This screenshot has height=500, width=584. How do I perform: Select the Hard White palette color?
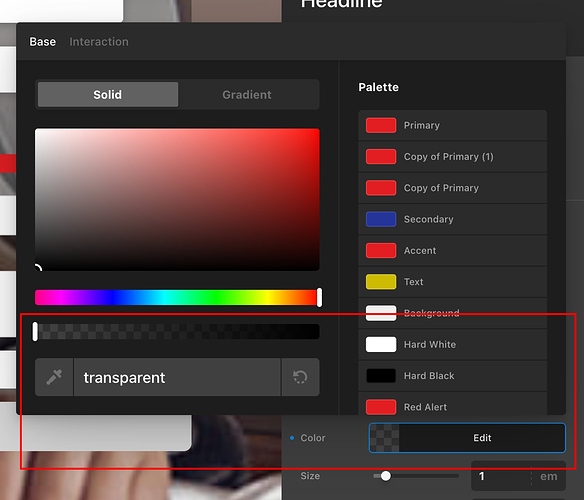coord(452,344)
